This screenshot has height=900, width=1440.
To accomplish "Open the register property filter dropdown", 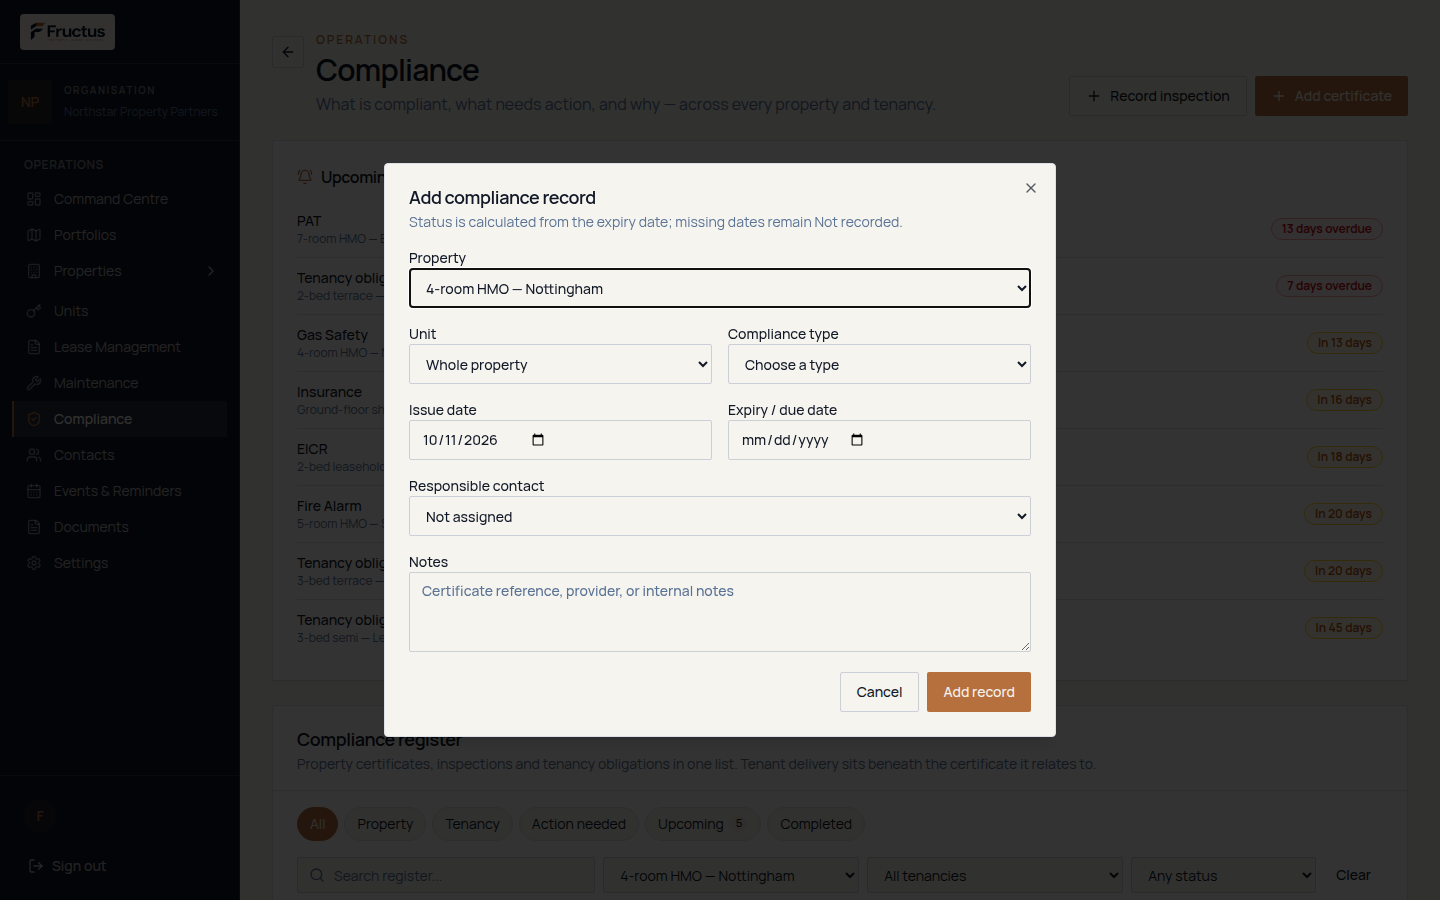I will click(x=731, y=876).
